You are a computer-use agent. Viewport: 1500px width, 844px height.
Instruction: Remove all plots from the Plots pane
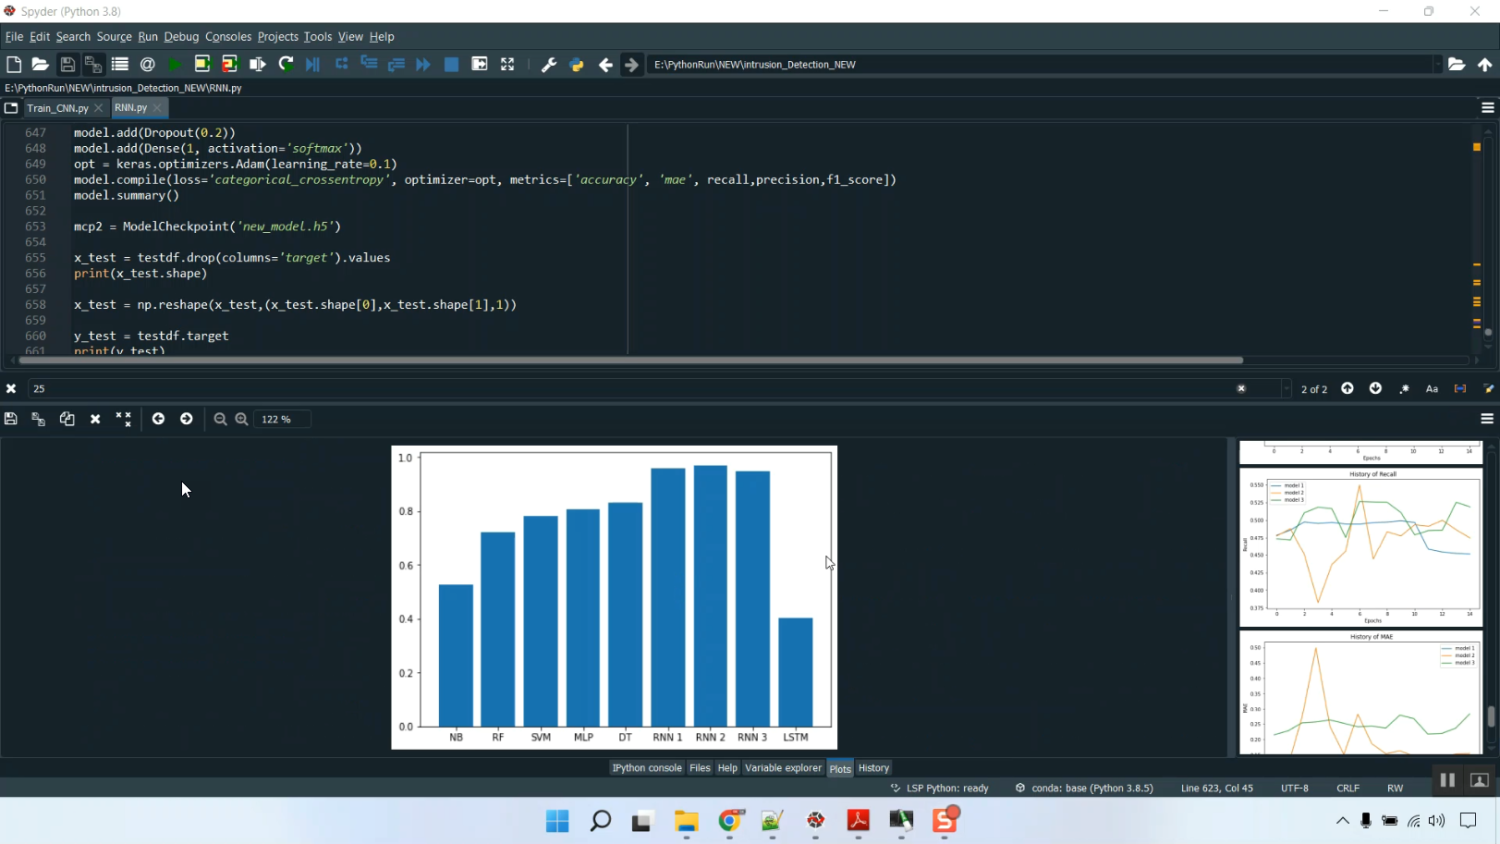click(x=123, y=419)
